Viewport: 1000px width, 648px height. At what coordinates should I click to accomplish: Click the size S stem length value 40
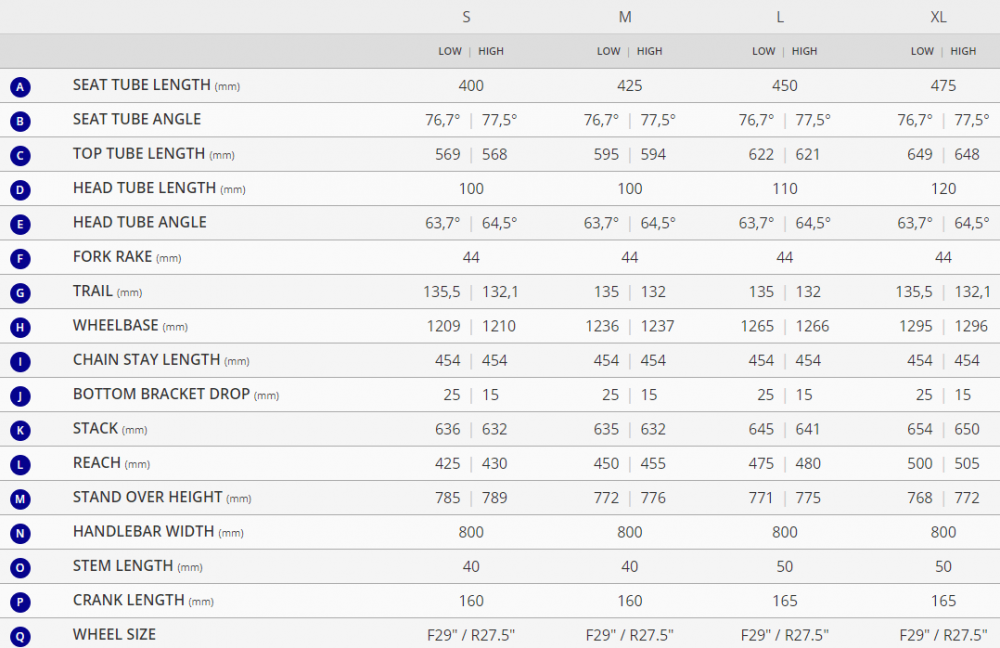click(471, 566)
